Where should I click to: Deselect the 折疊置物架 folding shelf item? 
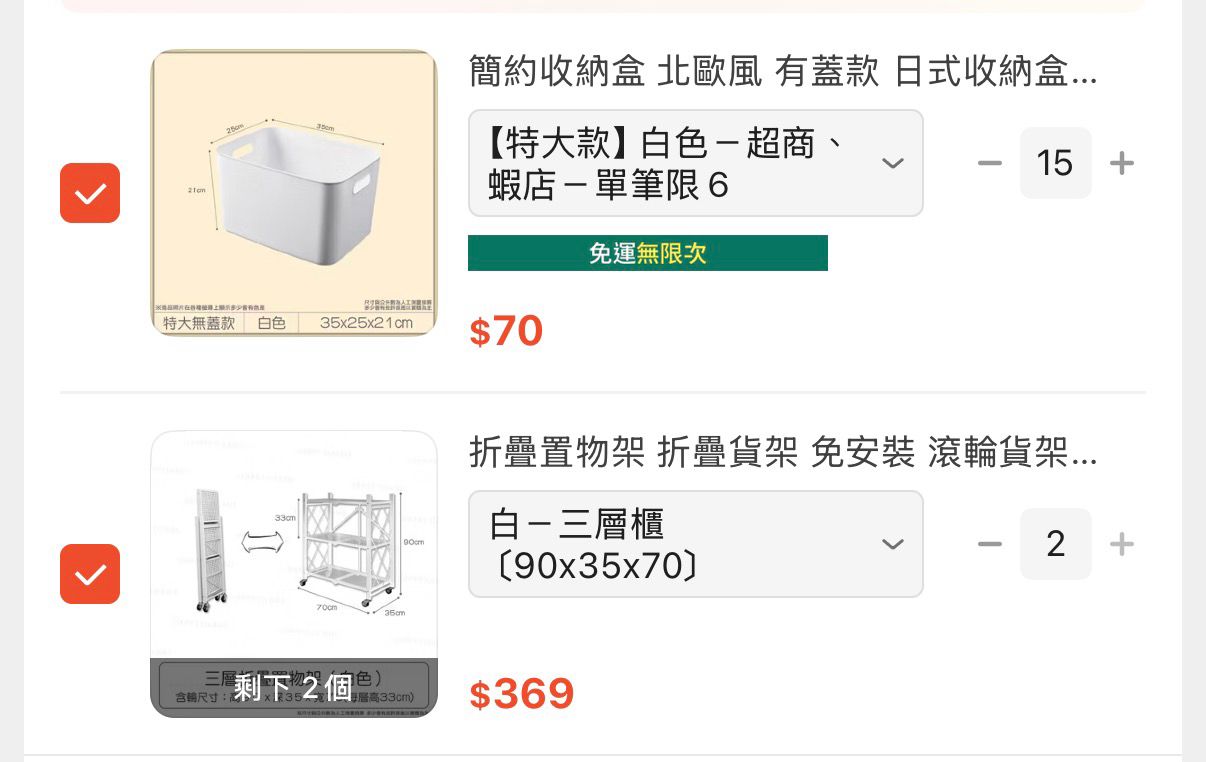coord(90,574)
